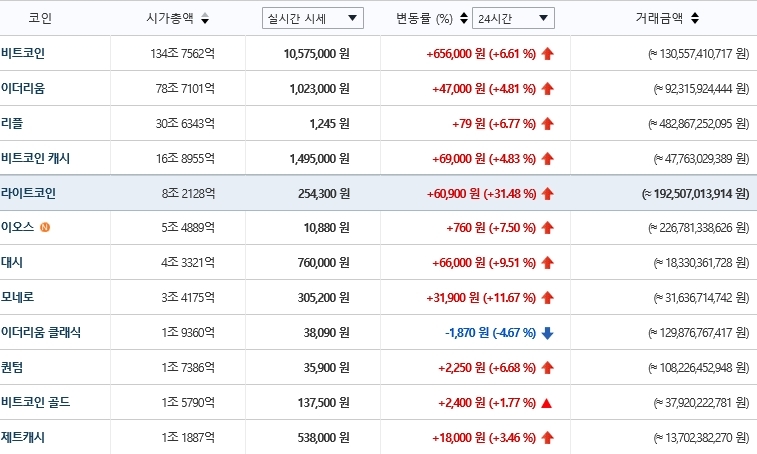Click the 시가총액 column header label
This screenshot has width=757, height=454.
coord(170,18)
